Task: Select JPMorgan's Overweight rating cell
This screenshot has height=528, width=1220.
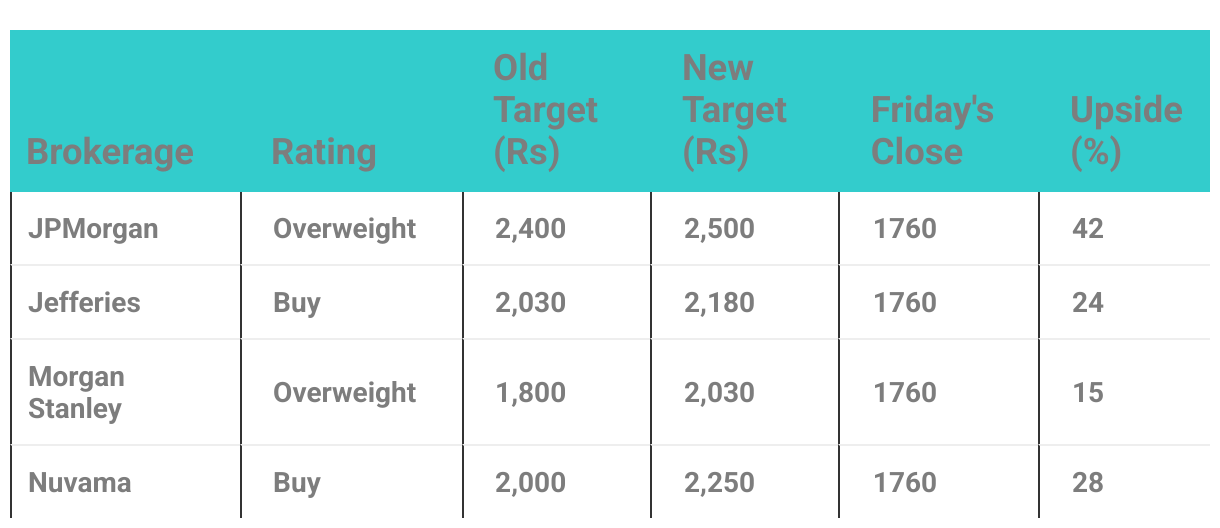Action: (x=345, y=228)
